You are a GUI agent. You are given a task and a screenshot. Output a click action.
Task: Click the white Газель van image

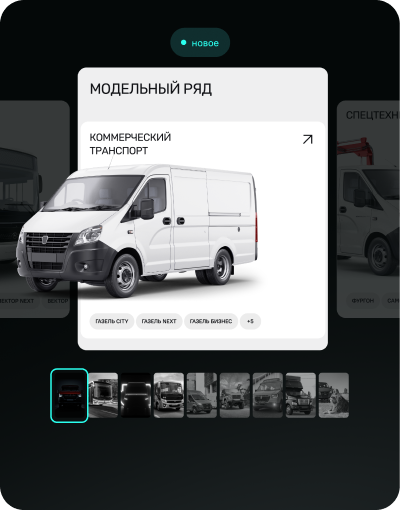137,230
